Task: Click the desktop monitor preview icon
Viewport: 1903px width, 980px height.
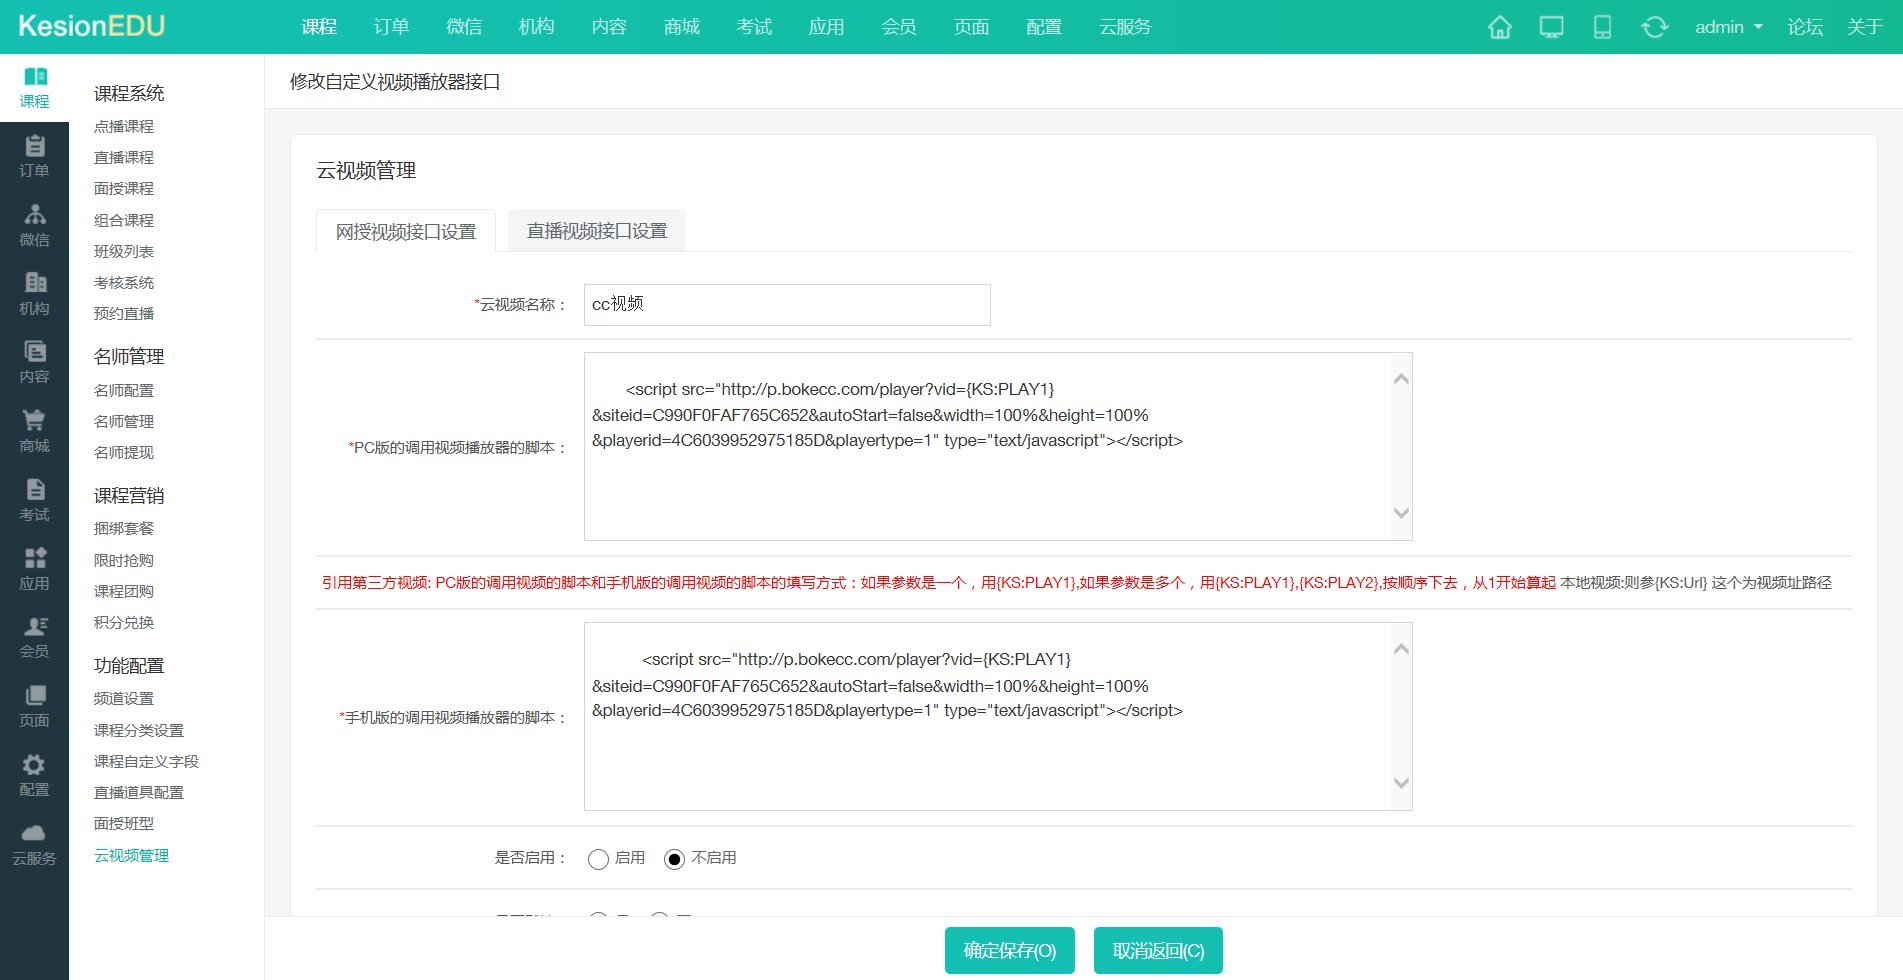Action: 1551,27
